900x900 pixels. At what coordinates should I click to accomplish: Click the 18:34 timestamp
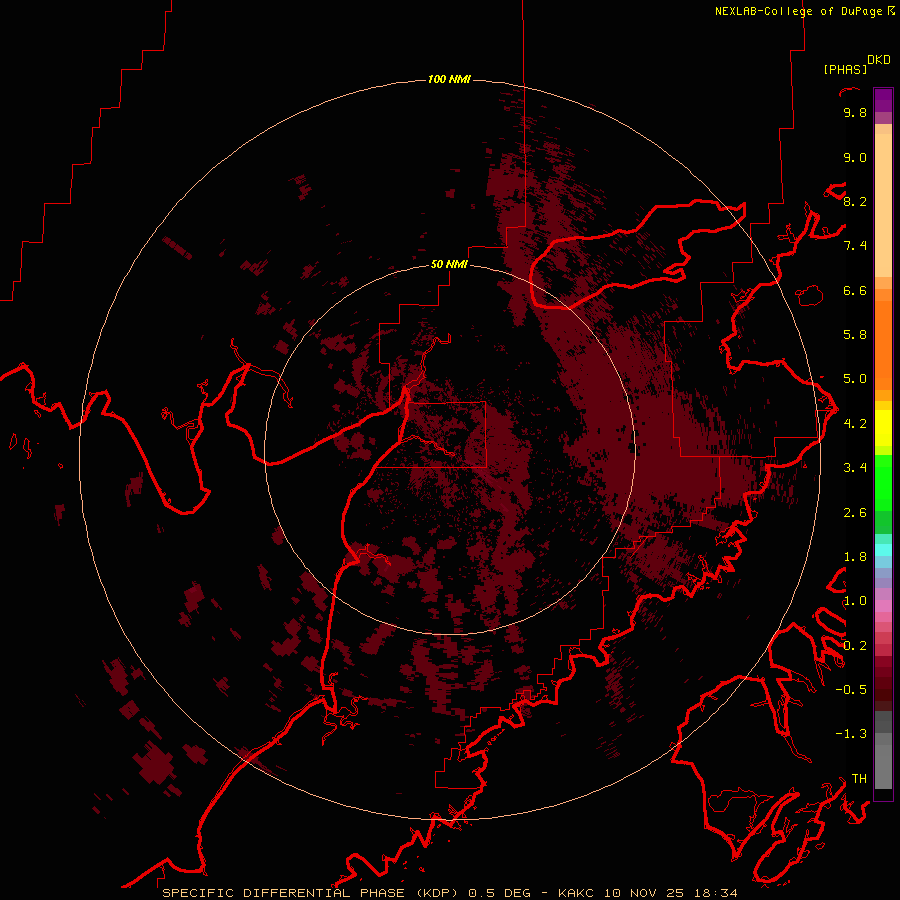715,893
